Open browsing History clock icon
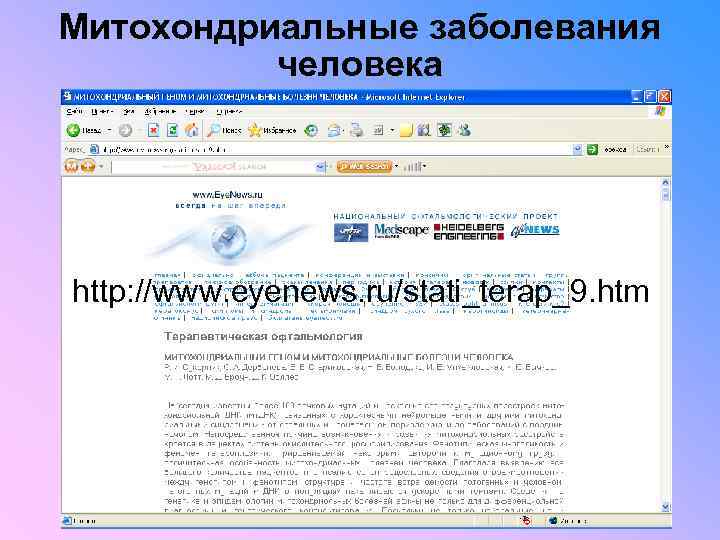This screenshot has height=540, width=720. pos(311,130)
